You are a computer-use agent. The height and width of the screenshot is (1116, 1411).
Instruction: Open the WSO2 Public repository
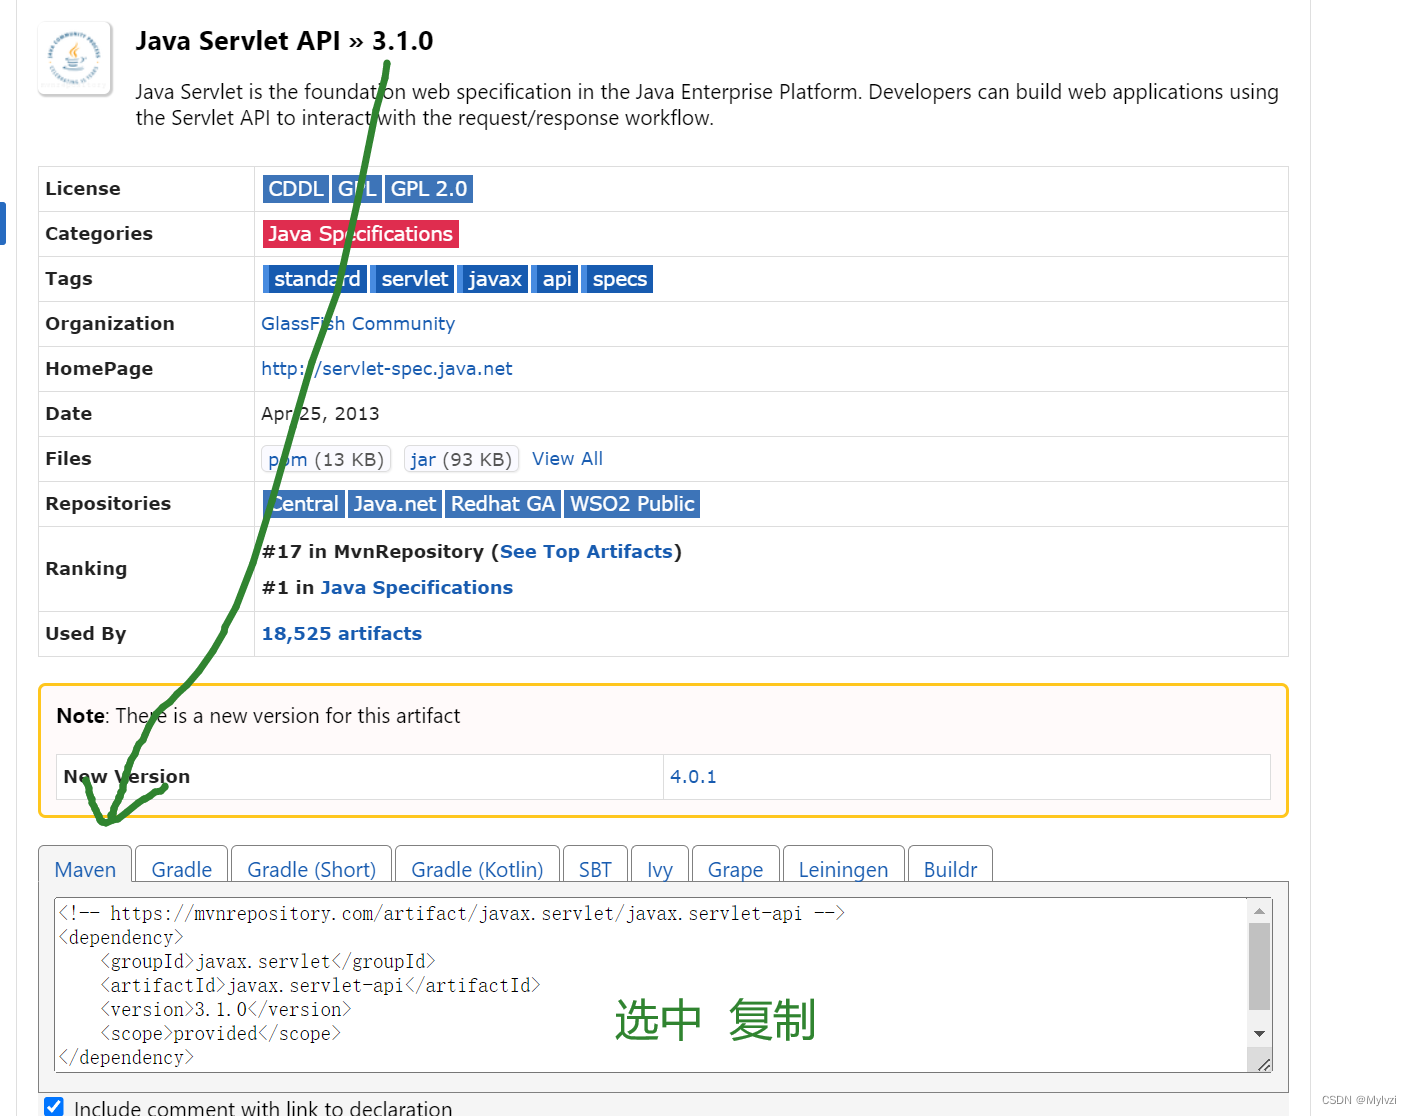[x=632, y=504]
